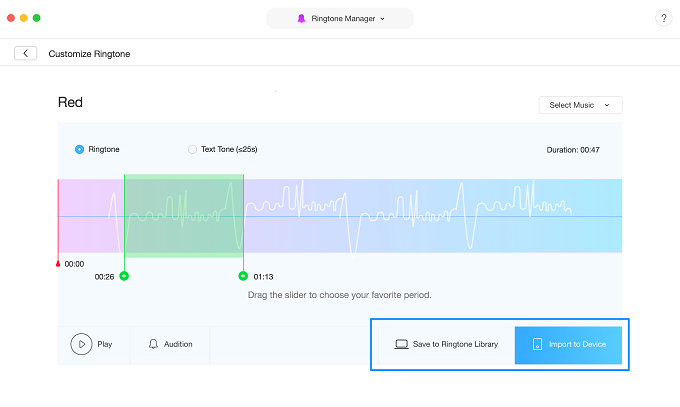Select the Text Tone (≤25s) radio option
The height and width of the screenshot is (407, 680).
(x=193, y=149)
